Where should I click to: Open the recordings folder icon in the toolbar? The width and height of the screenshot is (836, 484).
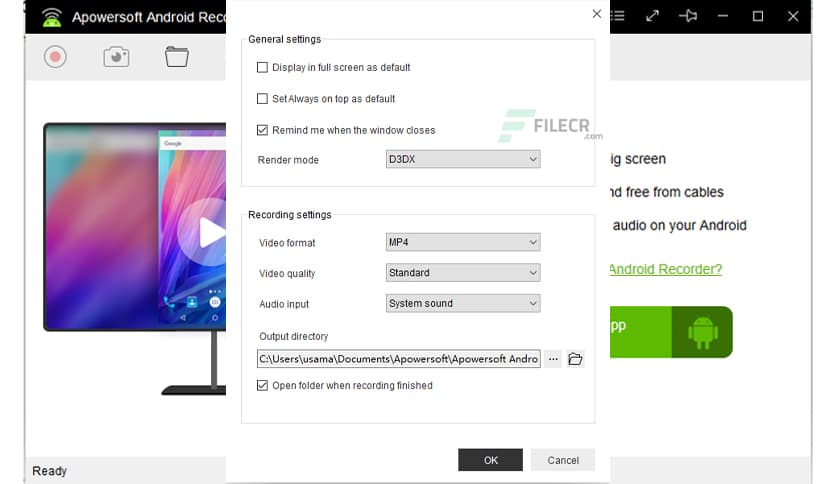pyautogui.click(x=176, y=57)
